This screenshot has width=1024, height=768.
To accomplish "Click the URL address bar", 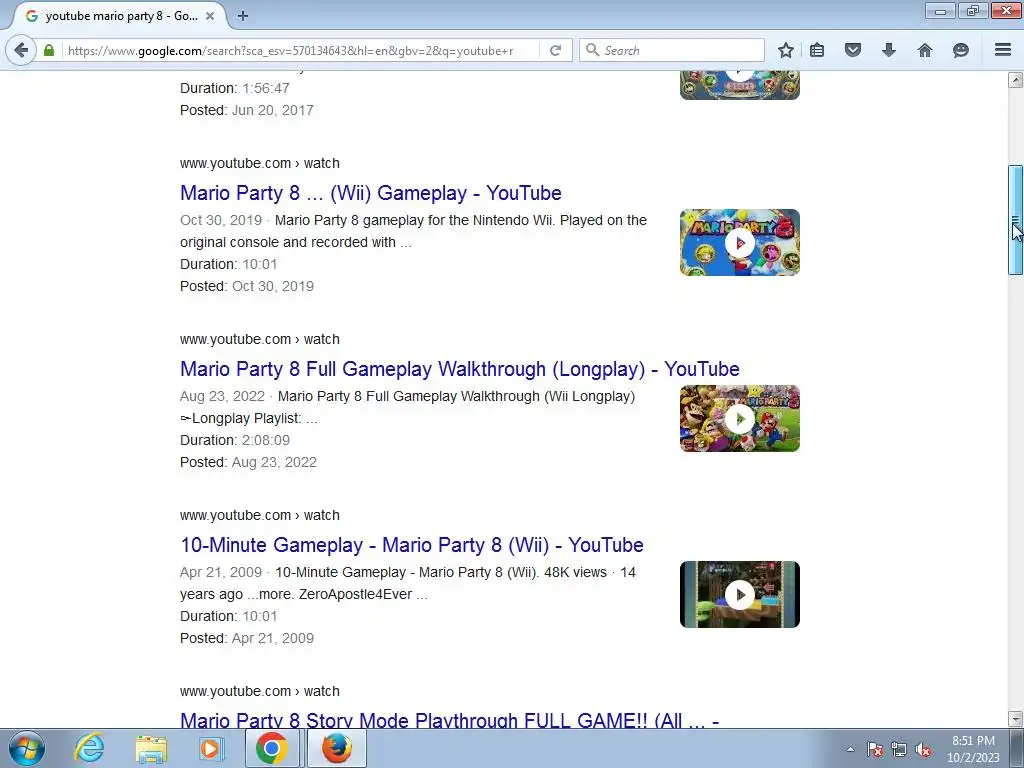I will click(302, 50).
